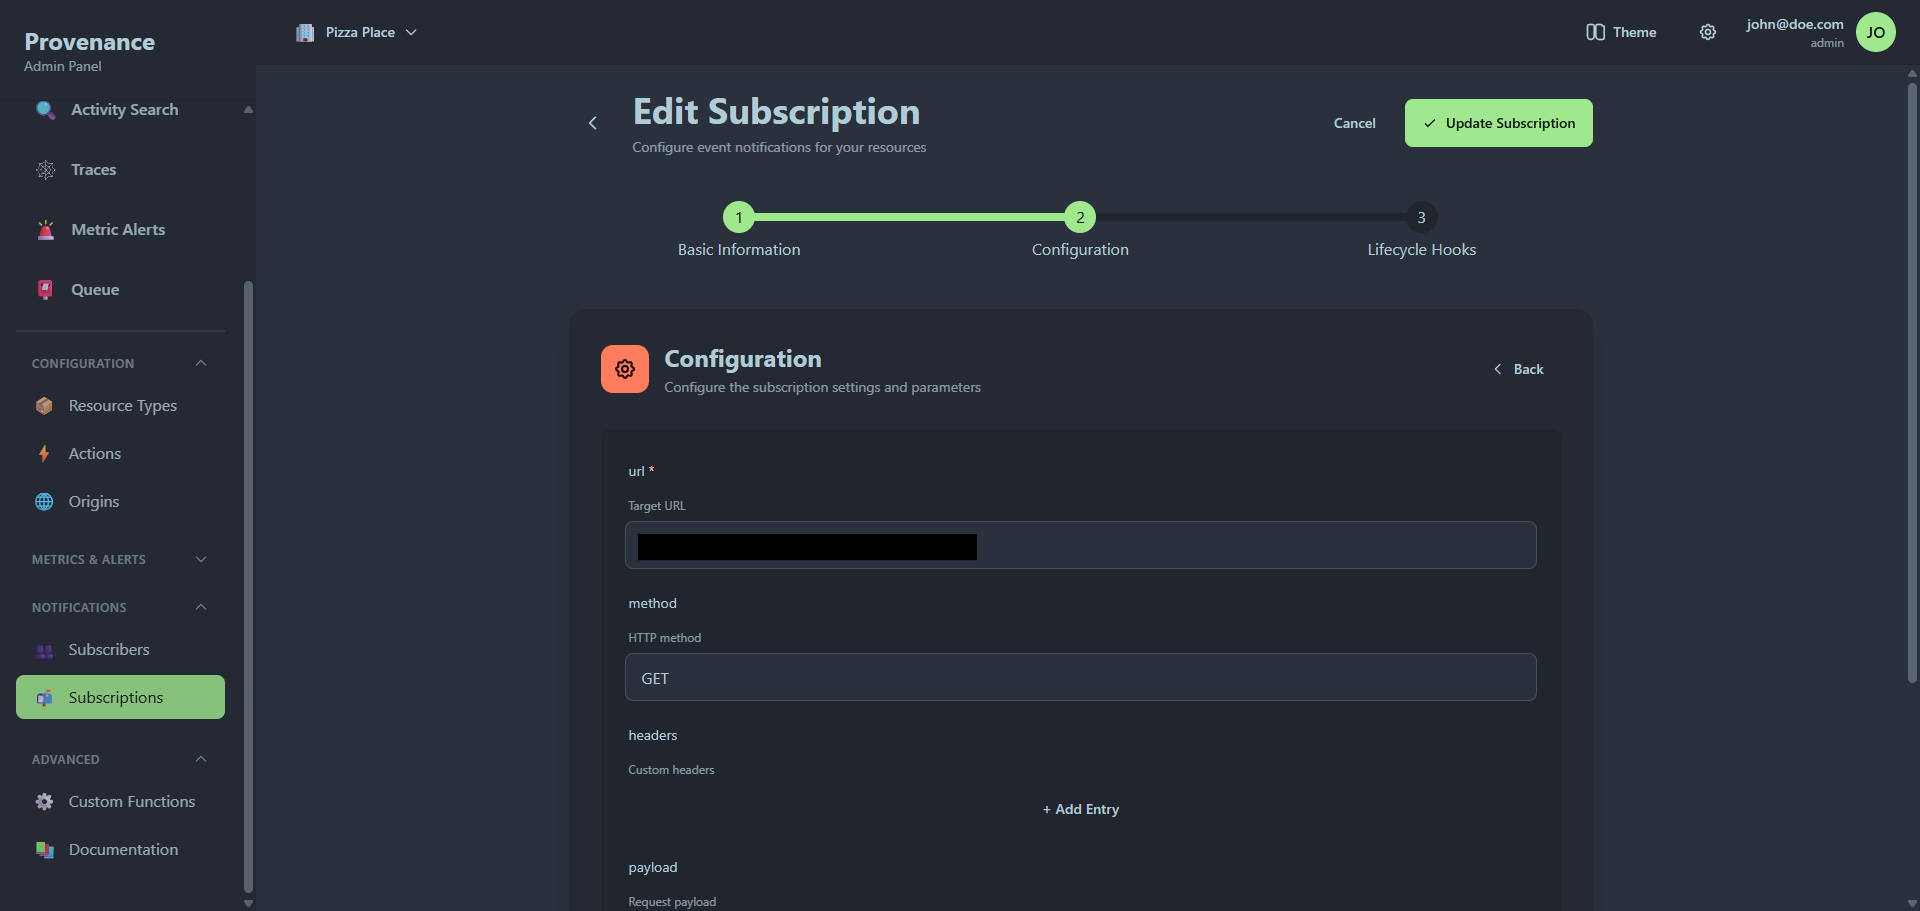The width and height of the screenshot is (1920, 911).
Task: Go to the Basic Information step
Action: tap(738, 217)
